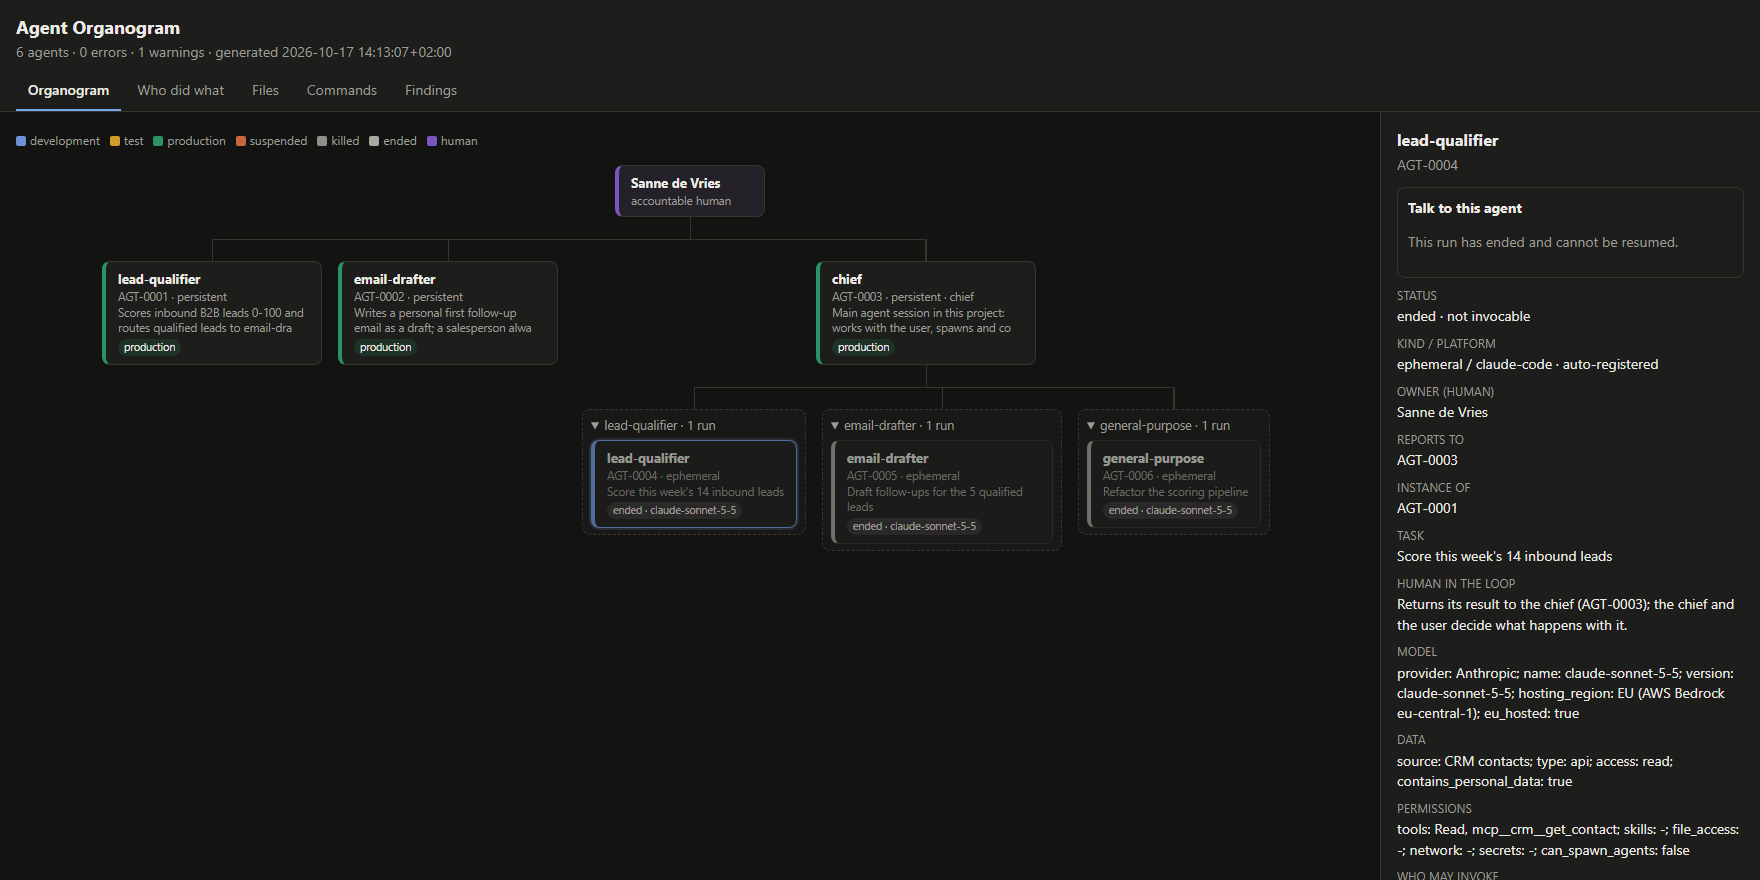Click the development legend color square
Image resolution: width=1760 pixels, height=880 pixels.
coord(21,141)
